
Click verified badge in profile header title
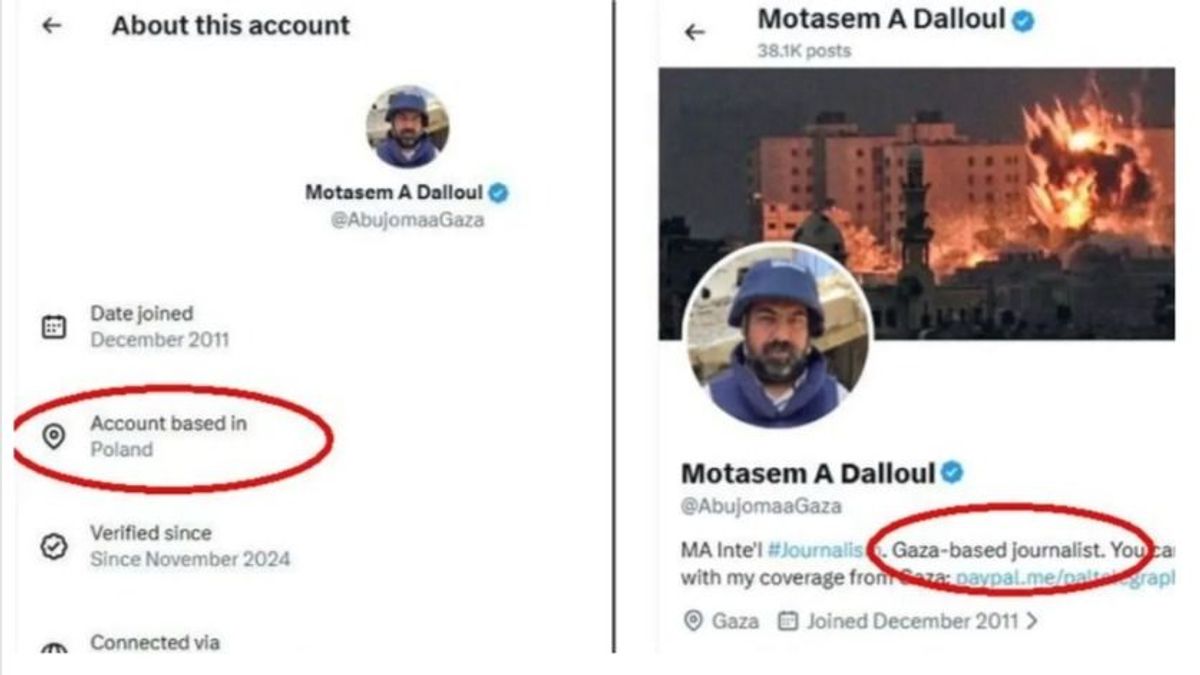click(x=1022, y=20)
